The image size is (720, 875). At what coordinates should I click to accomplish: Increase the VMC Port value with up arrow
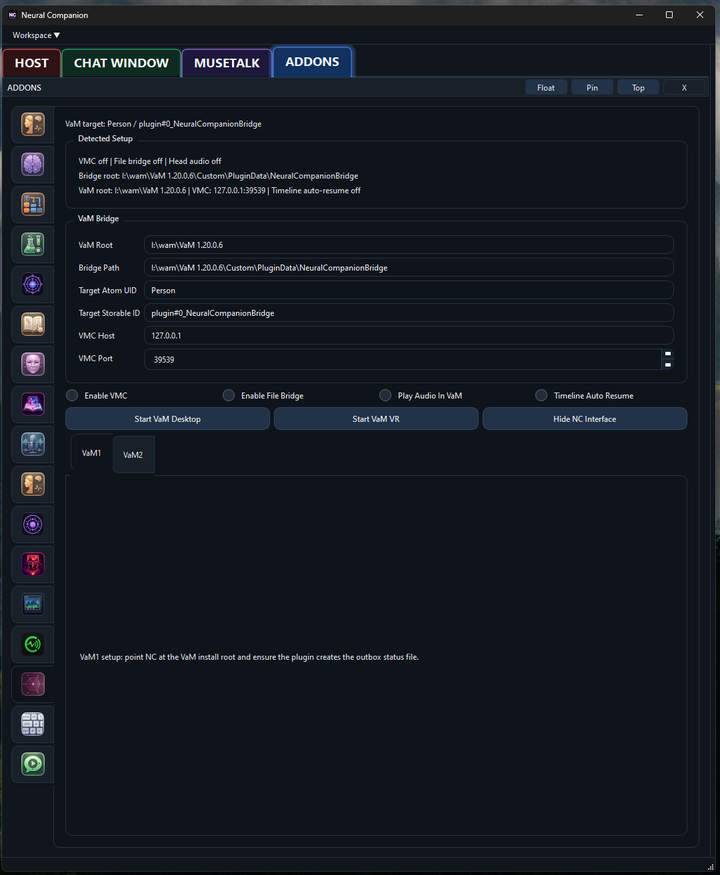click(668, 354)
